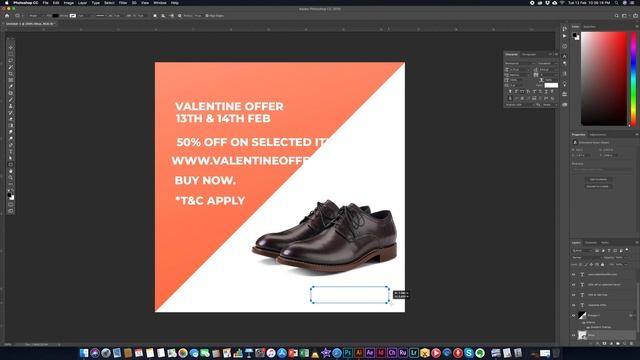Open the font style dropdown
The height and width of the screenshot is (360, 640).
click(x=547, y=63)
